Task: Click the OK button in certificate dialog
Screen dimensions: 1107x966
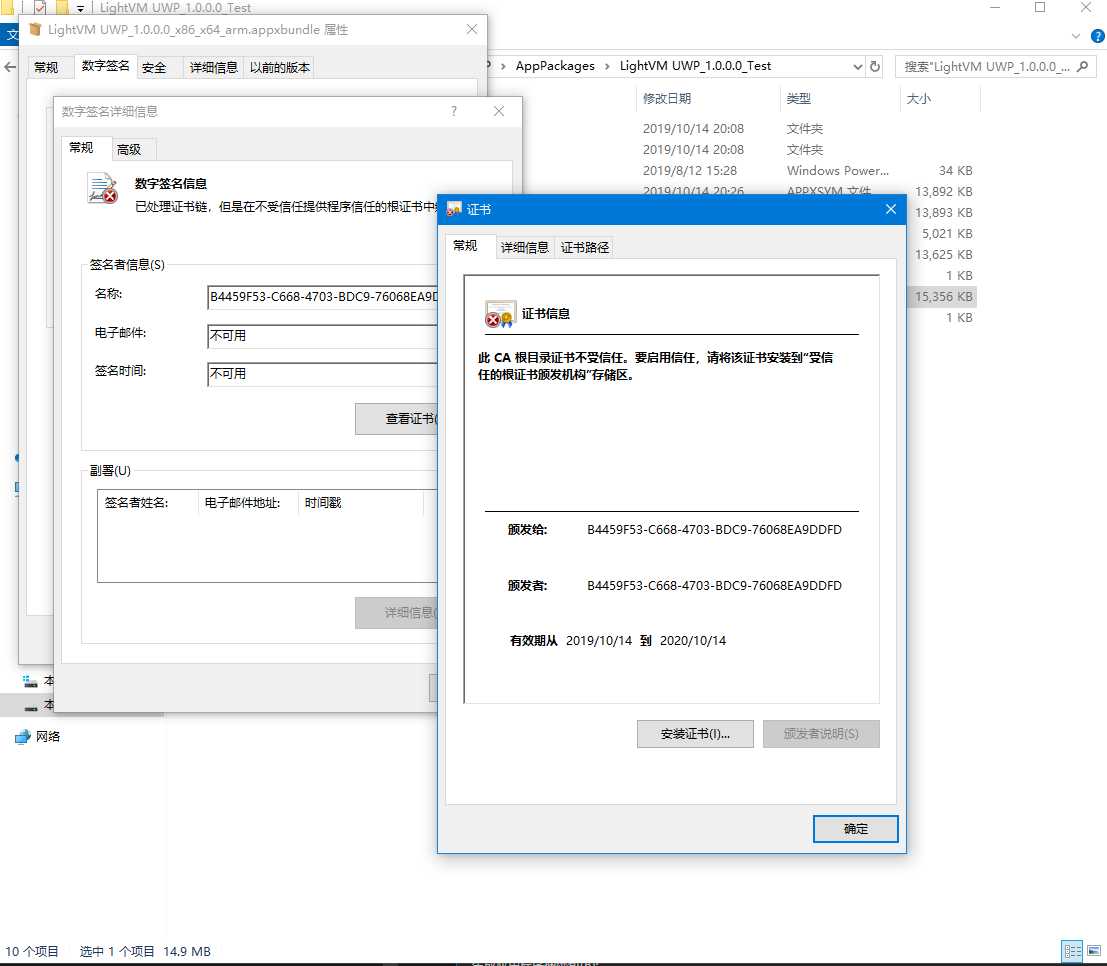Action: pos(855,828)
